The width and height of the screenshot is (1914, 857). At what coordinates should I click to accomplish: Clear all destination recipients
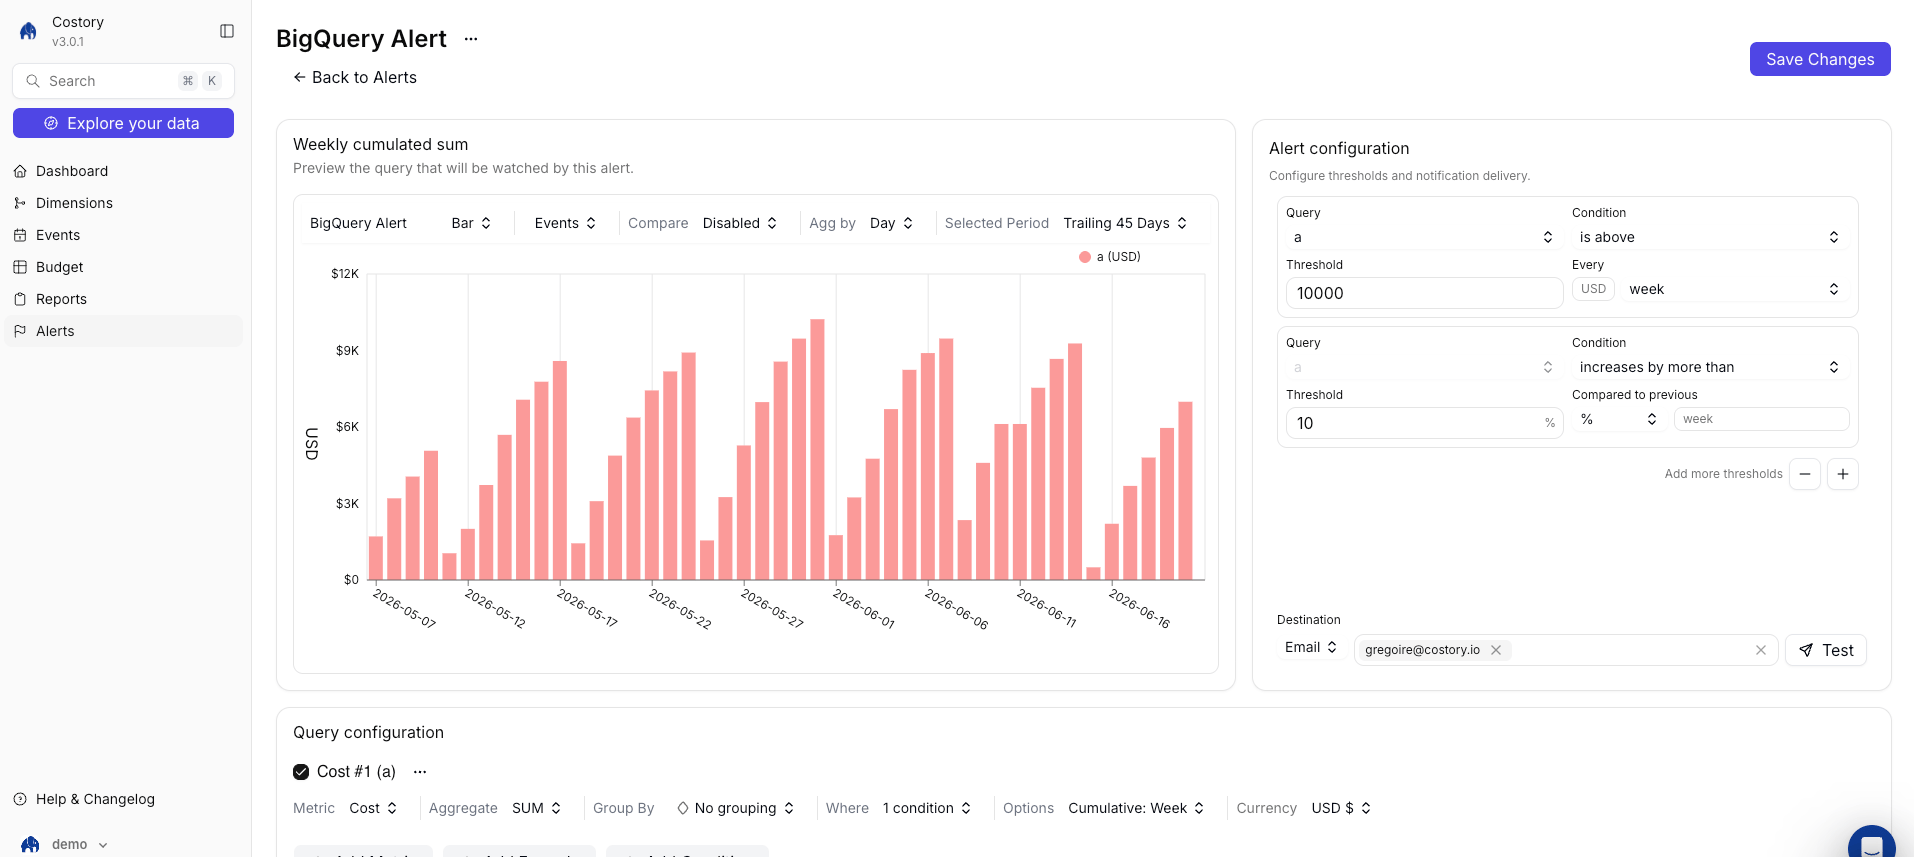[1760, 650]
